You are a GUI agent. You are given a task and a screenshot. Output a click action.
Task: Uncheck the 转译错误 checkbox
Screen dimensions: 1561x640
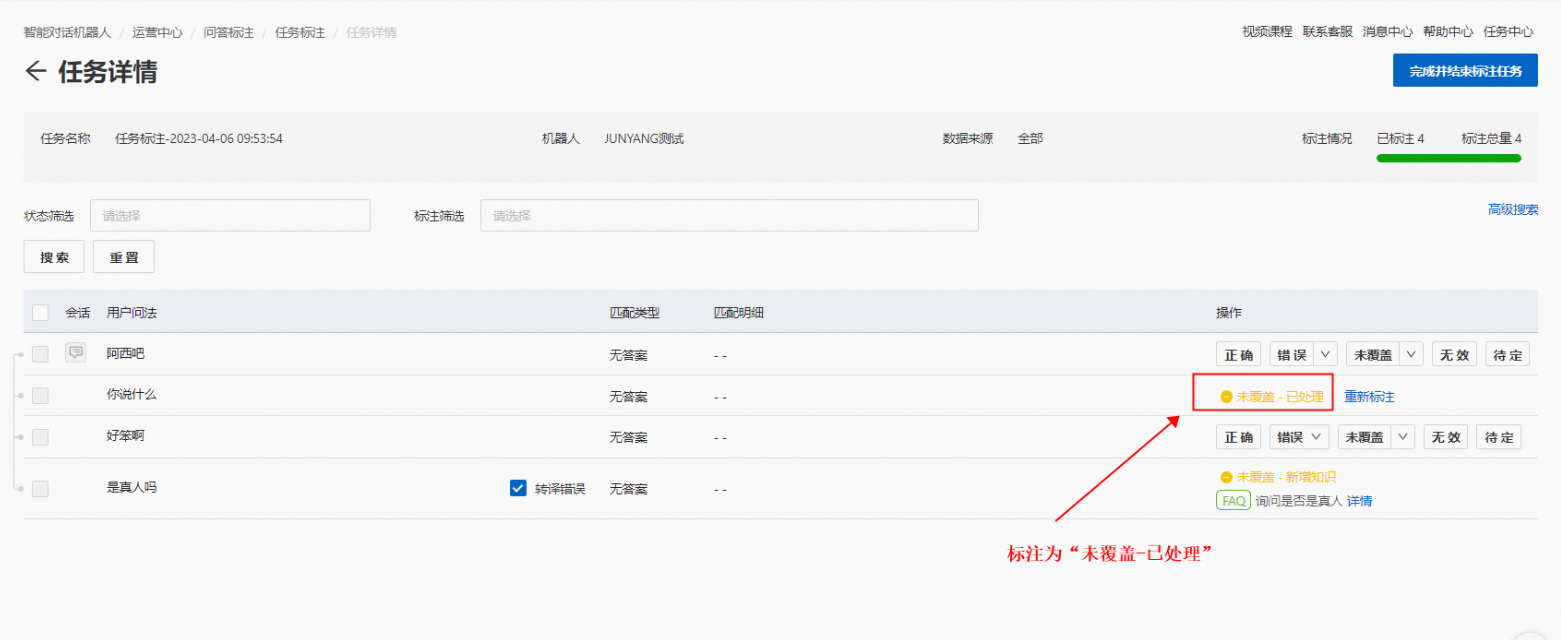518,488
